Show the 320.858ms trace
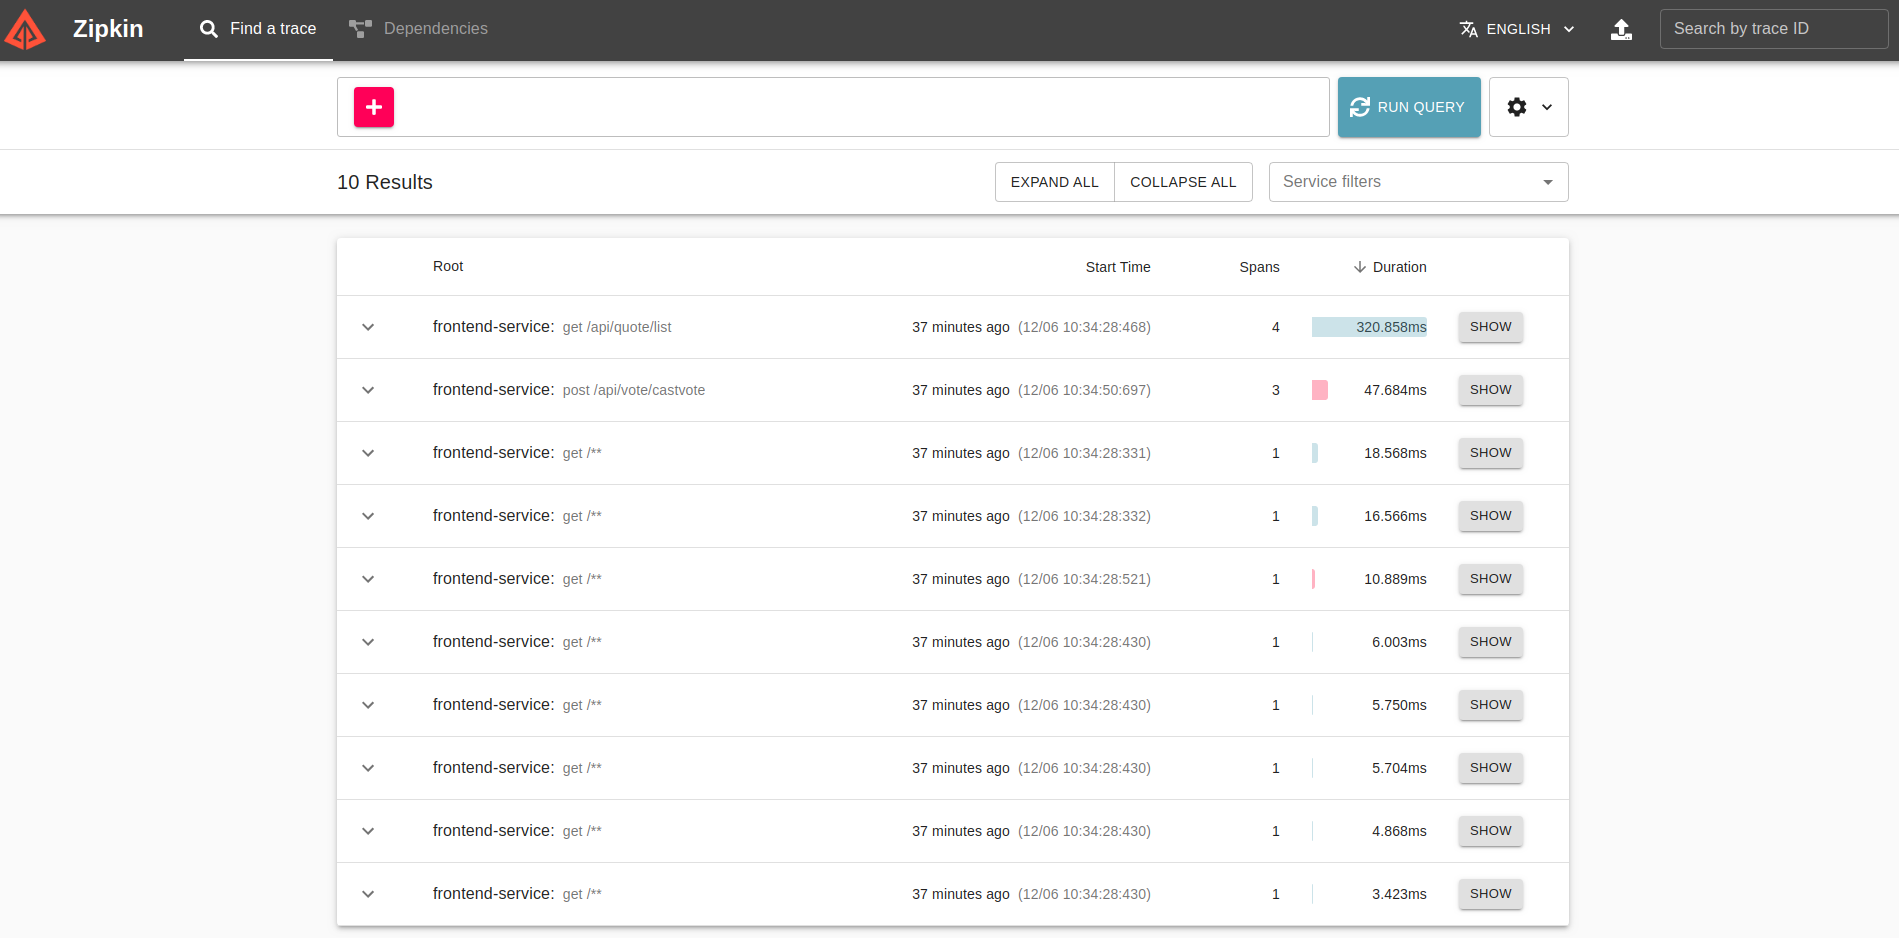 pyautogui.click(x=1490, y=327)
